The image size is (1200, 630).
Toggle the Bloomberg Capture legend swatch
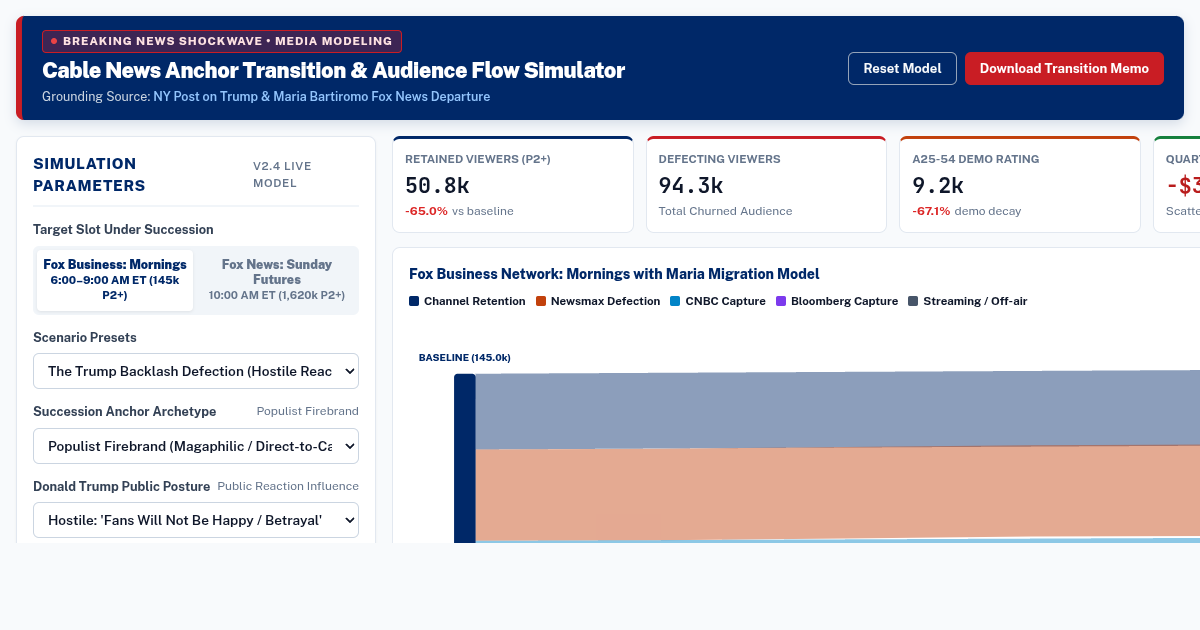(781, 301)
